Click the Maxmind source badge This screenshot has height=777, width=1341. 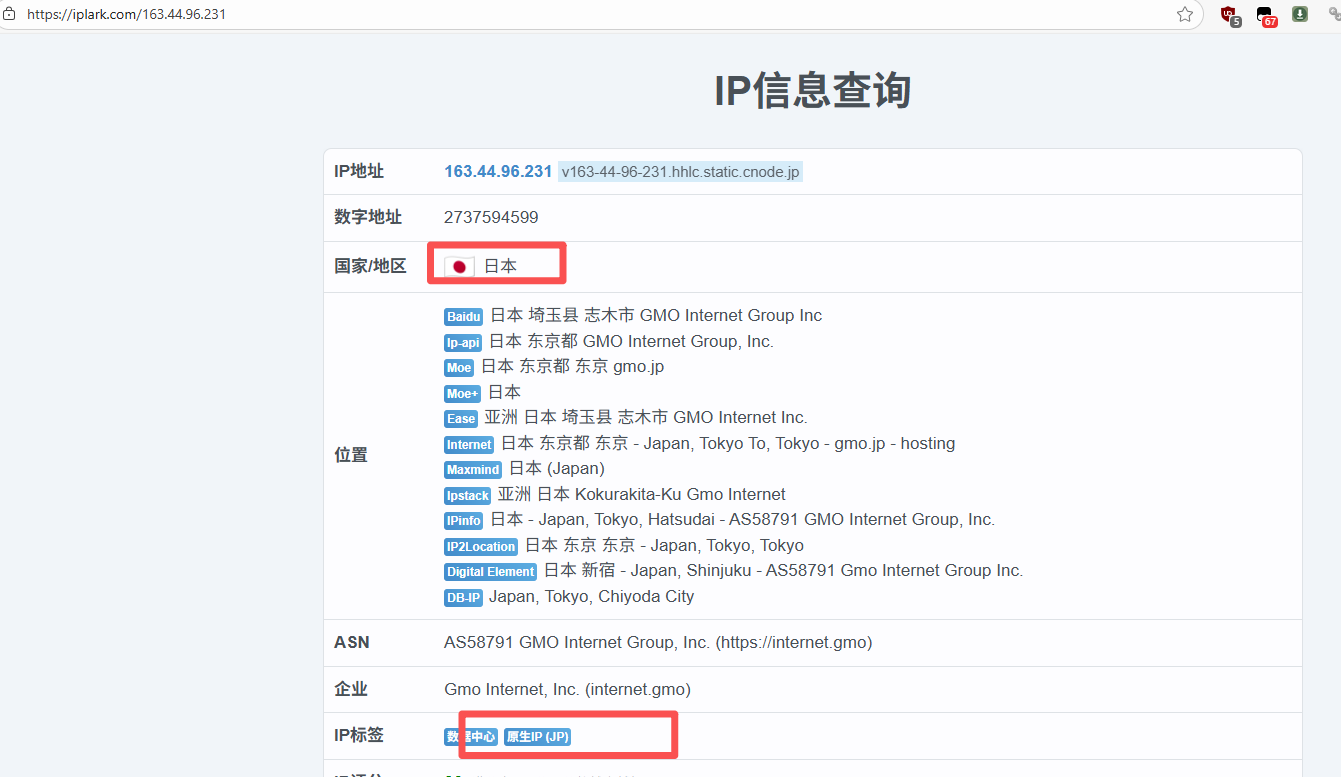coord(473,470)
